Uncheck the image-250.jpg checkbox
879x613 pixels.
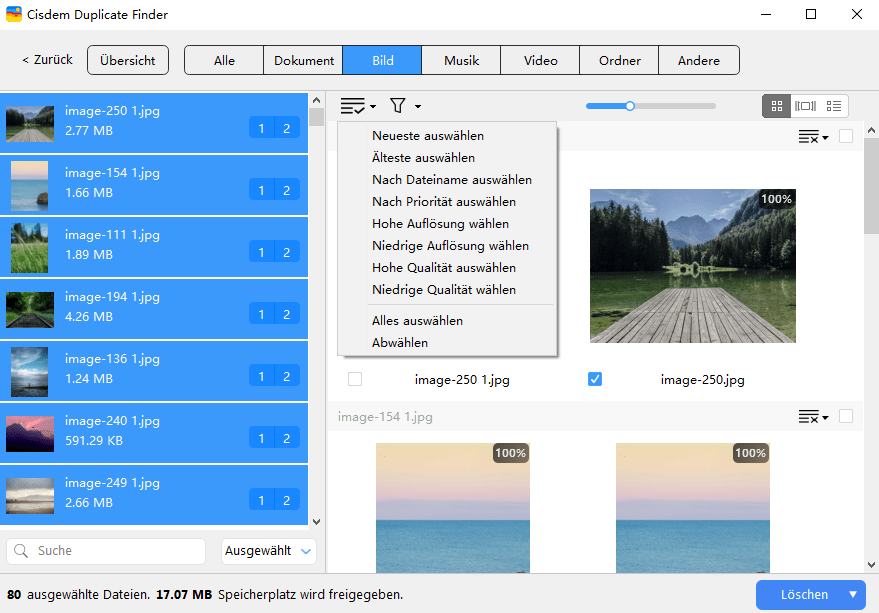tap(595, 379)
